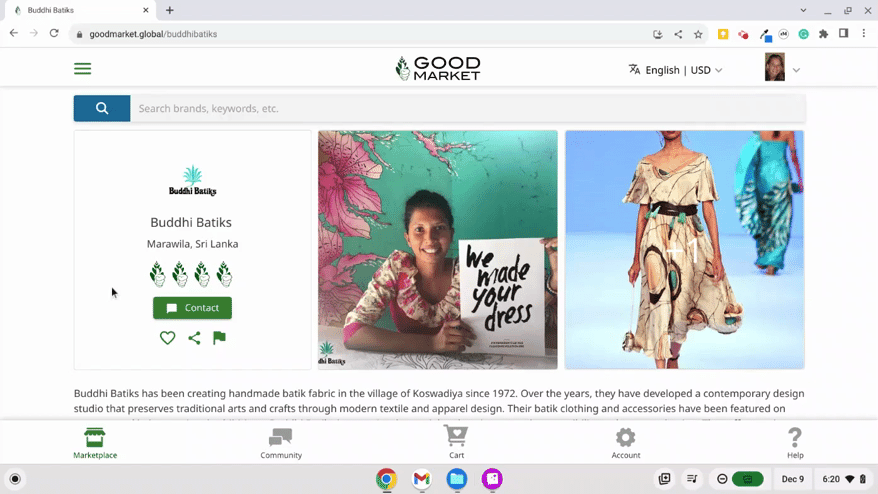Go to Account settings gear

coord(626,443)
